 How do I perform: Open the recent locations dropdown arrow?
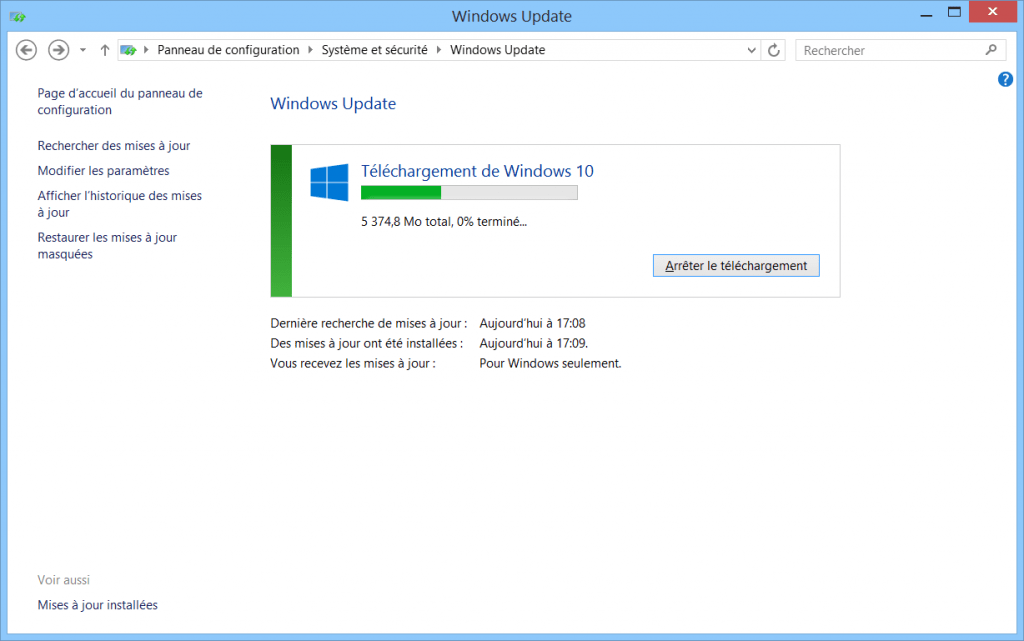click(x=83, y=50)
